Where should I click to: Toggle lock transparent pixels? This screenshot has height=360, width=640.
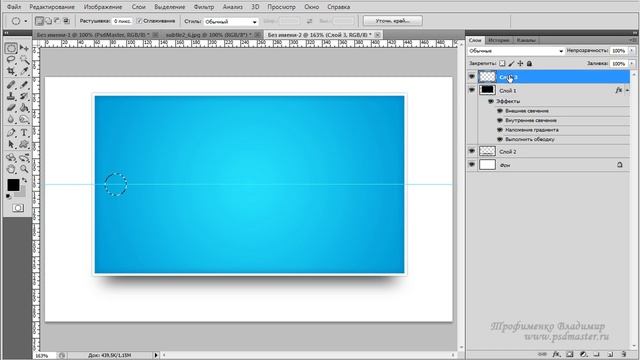click(502, 64)
